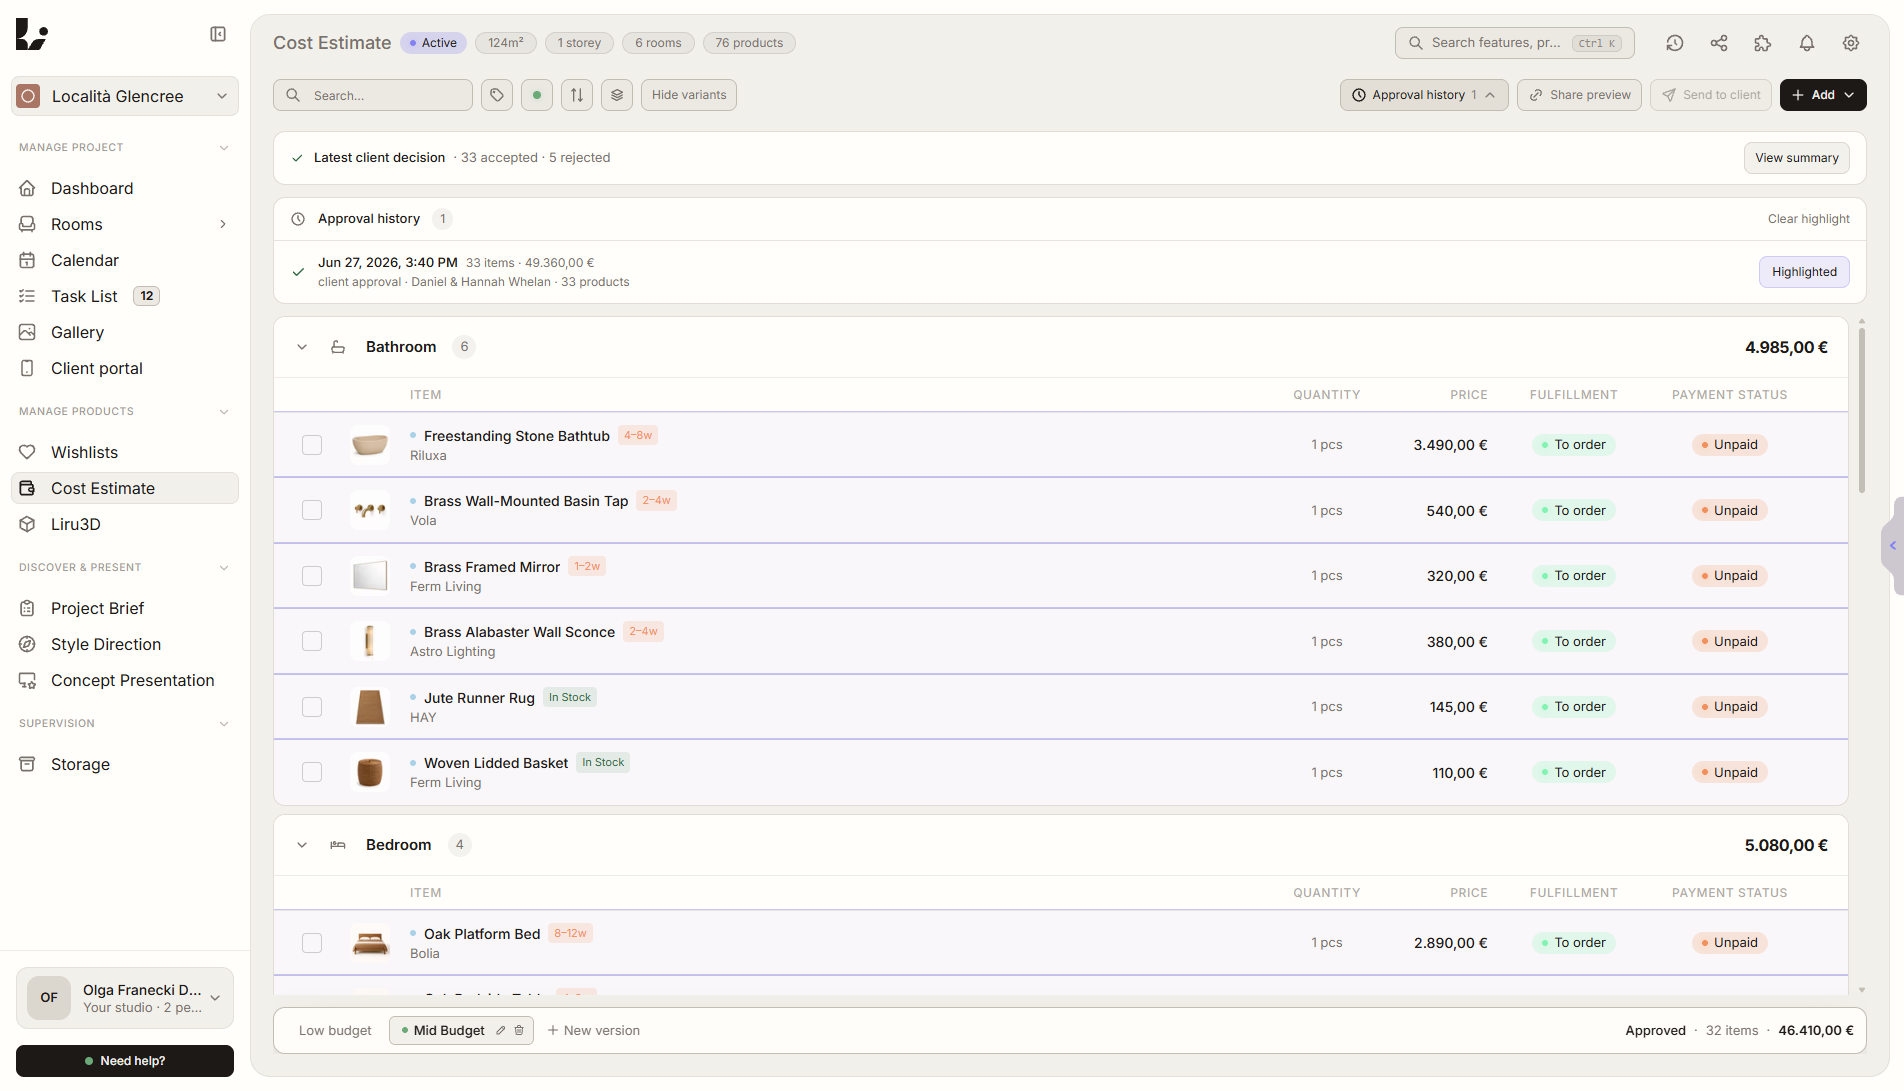Click the share nodes icon in header

point(1719,43)
